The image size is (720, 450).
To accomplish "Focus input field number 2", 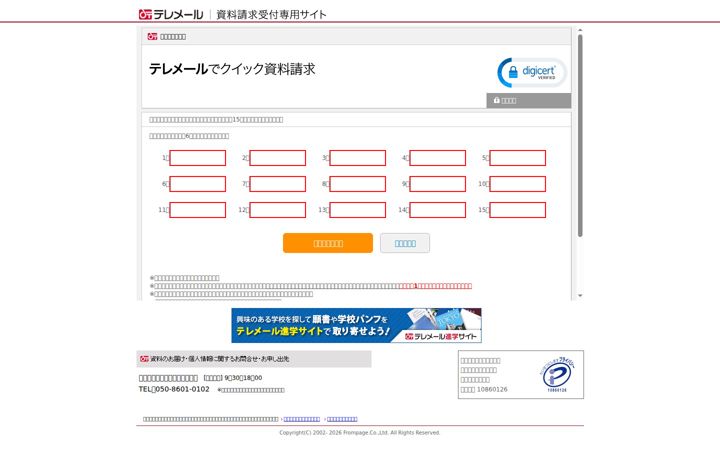I will point(277,158).
